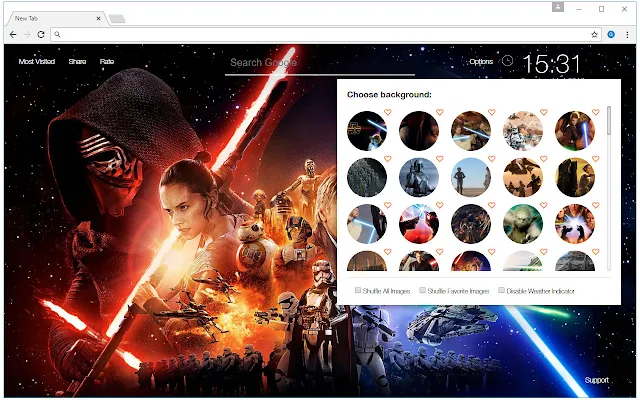Favorite the flying creatures desert background heart
This screenshot has width=640, height=400.
pos(544,158)
